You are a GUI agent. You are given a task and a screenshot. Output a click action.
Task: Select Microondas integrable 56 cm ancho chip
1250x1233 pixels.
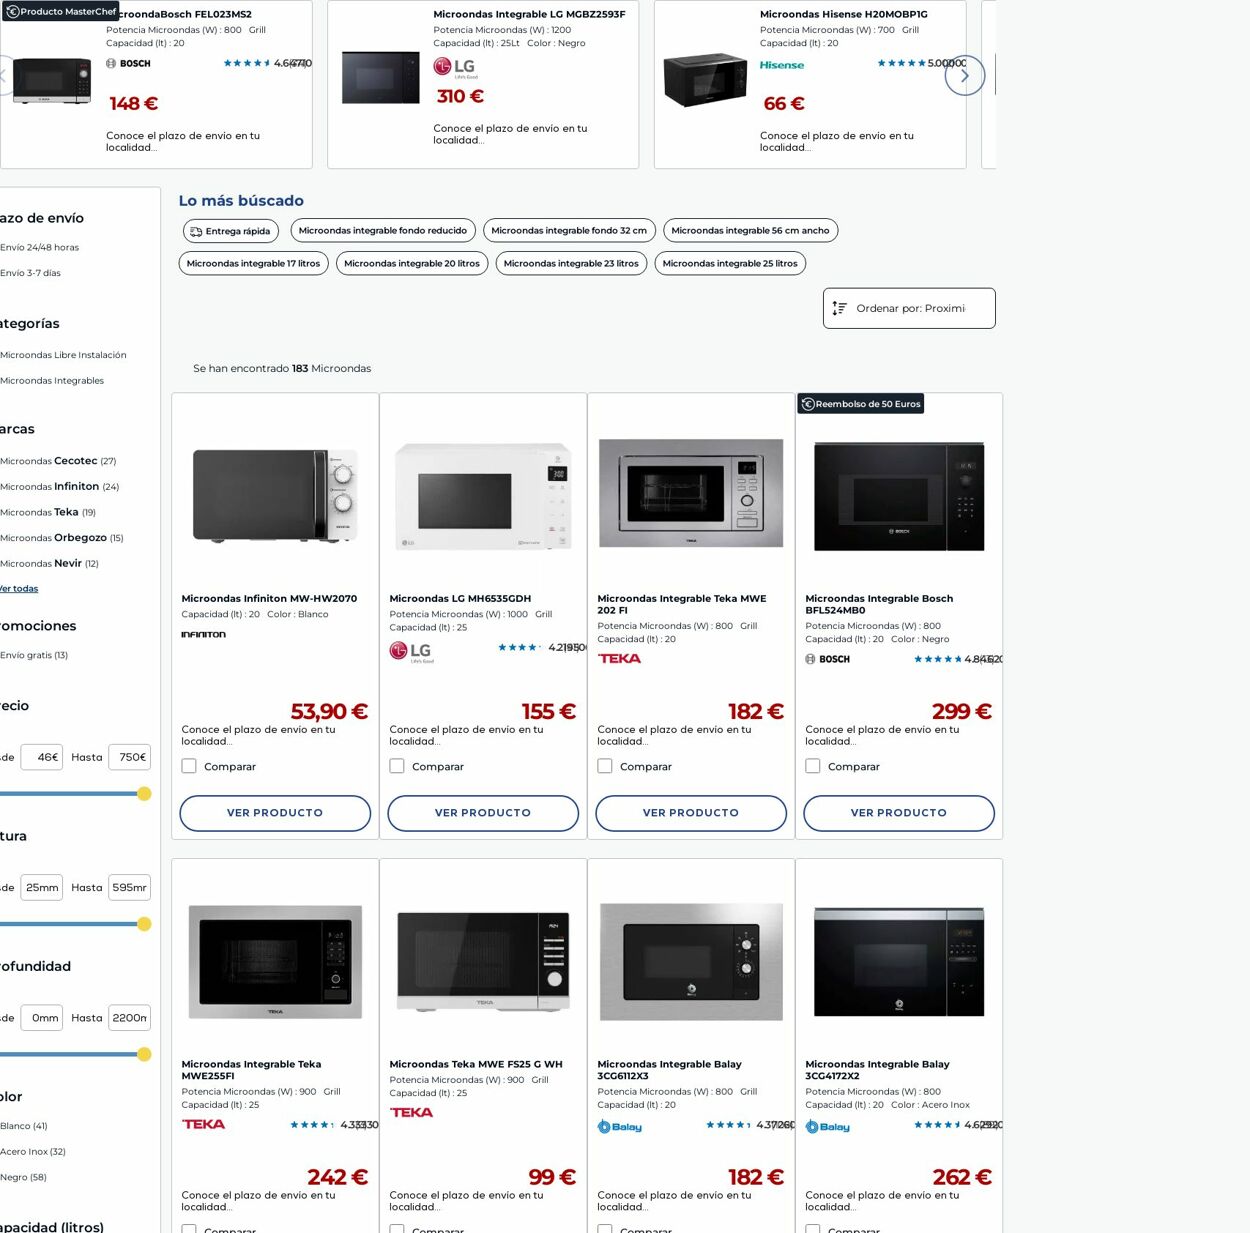coord(750,231)
